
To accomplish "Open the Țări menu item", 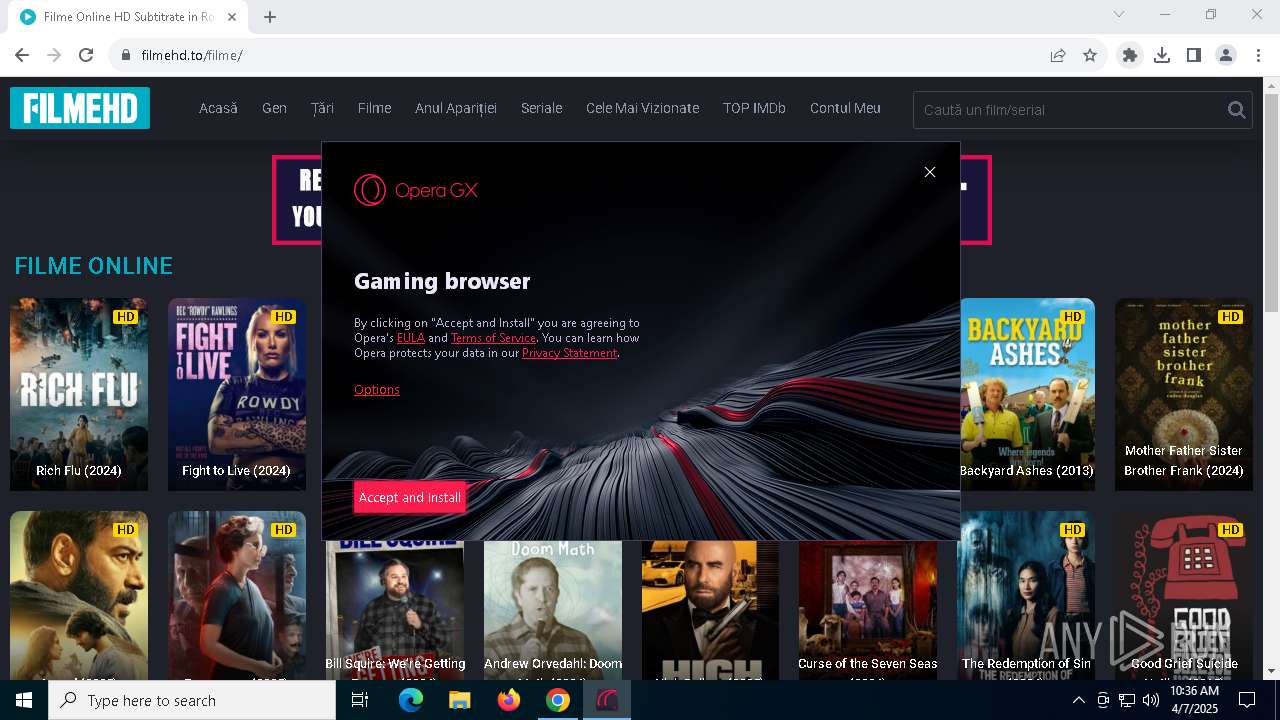I will click(322, 108).
